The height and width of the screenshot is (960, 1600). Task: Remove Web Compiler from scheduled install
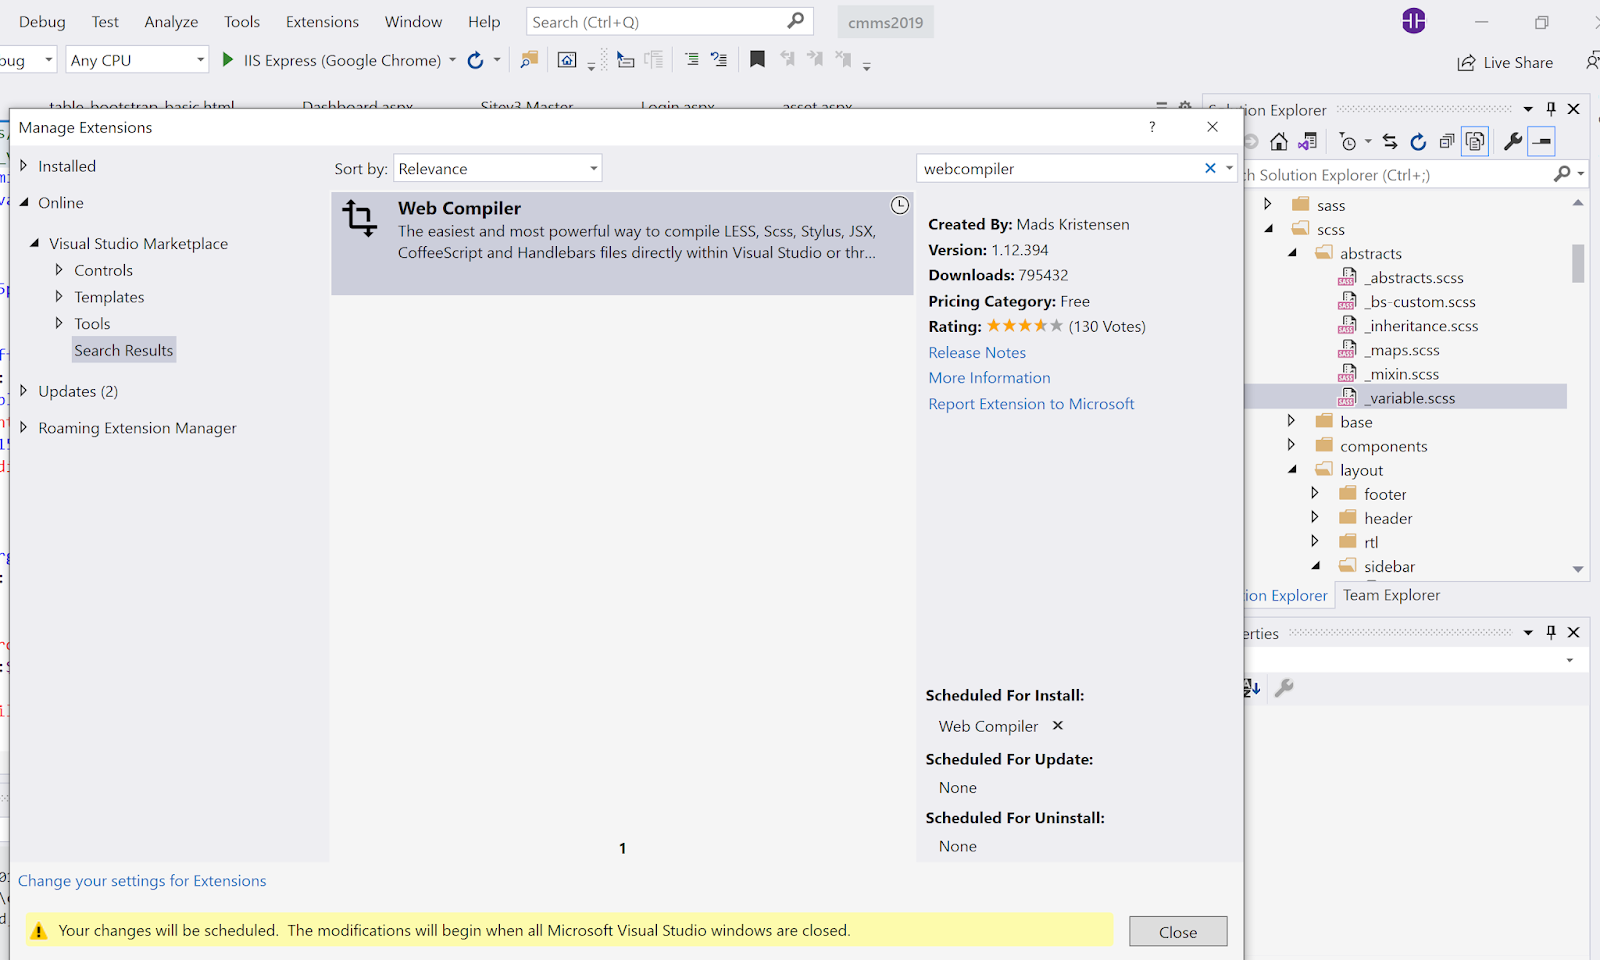coord(1058,725)
